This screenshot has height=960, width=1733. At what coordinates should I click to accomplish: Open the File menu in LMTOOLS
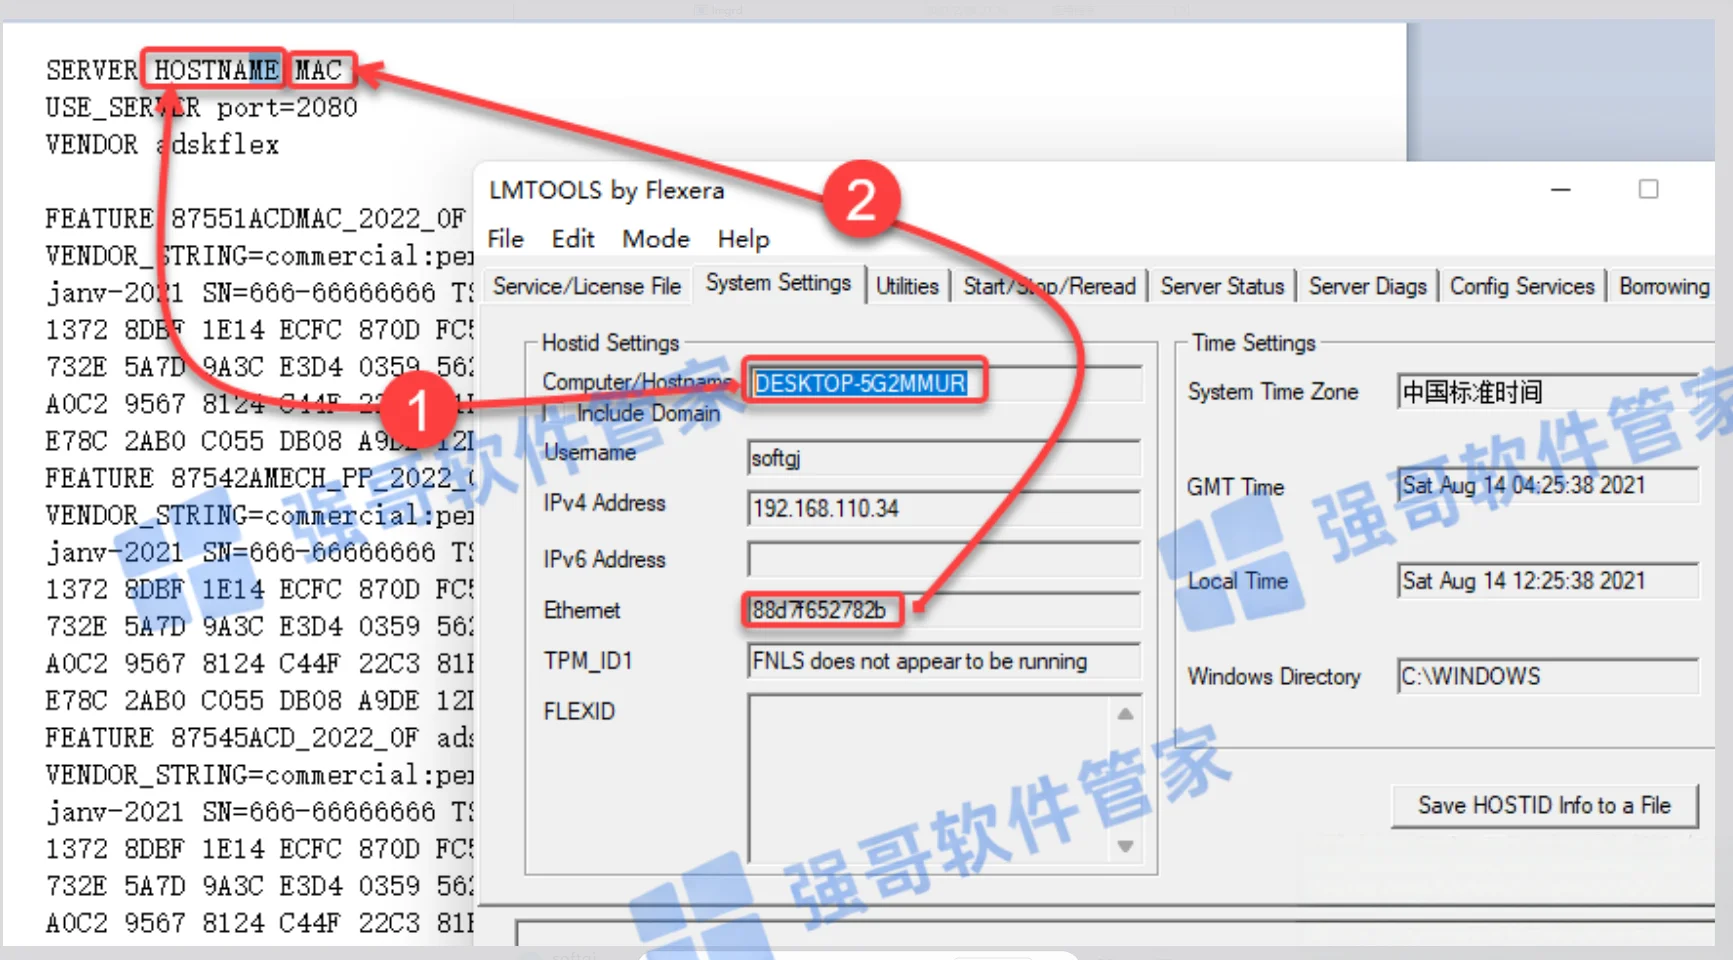(x=505, y=239)
